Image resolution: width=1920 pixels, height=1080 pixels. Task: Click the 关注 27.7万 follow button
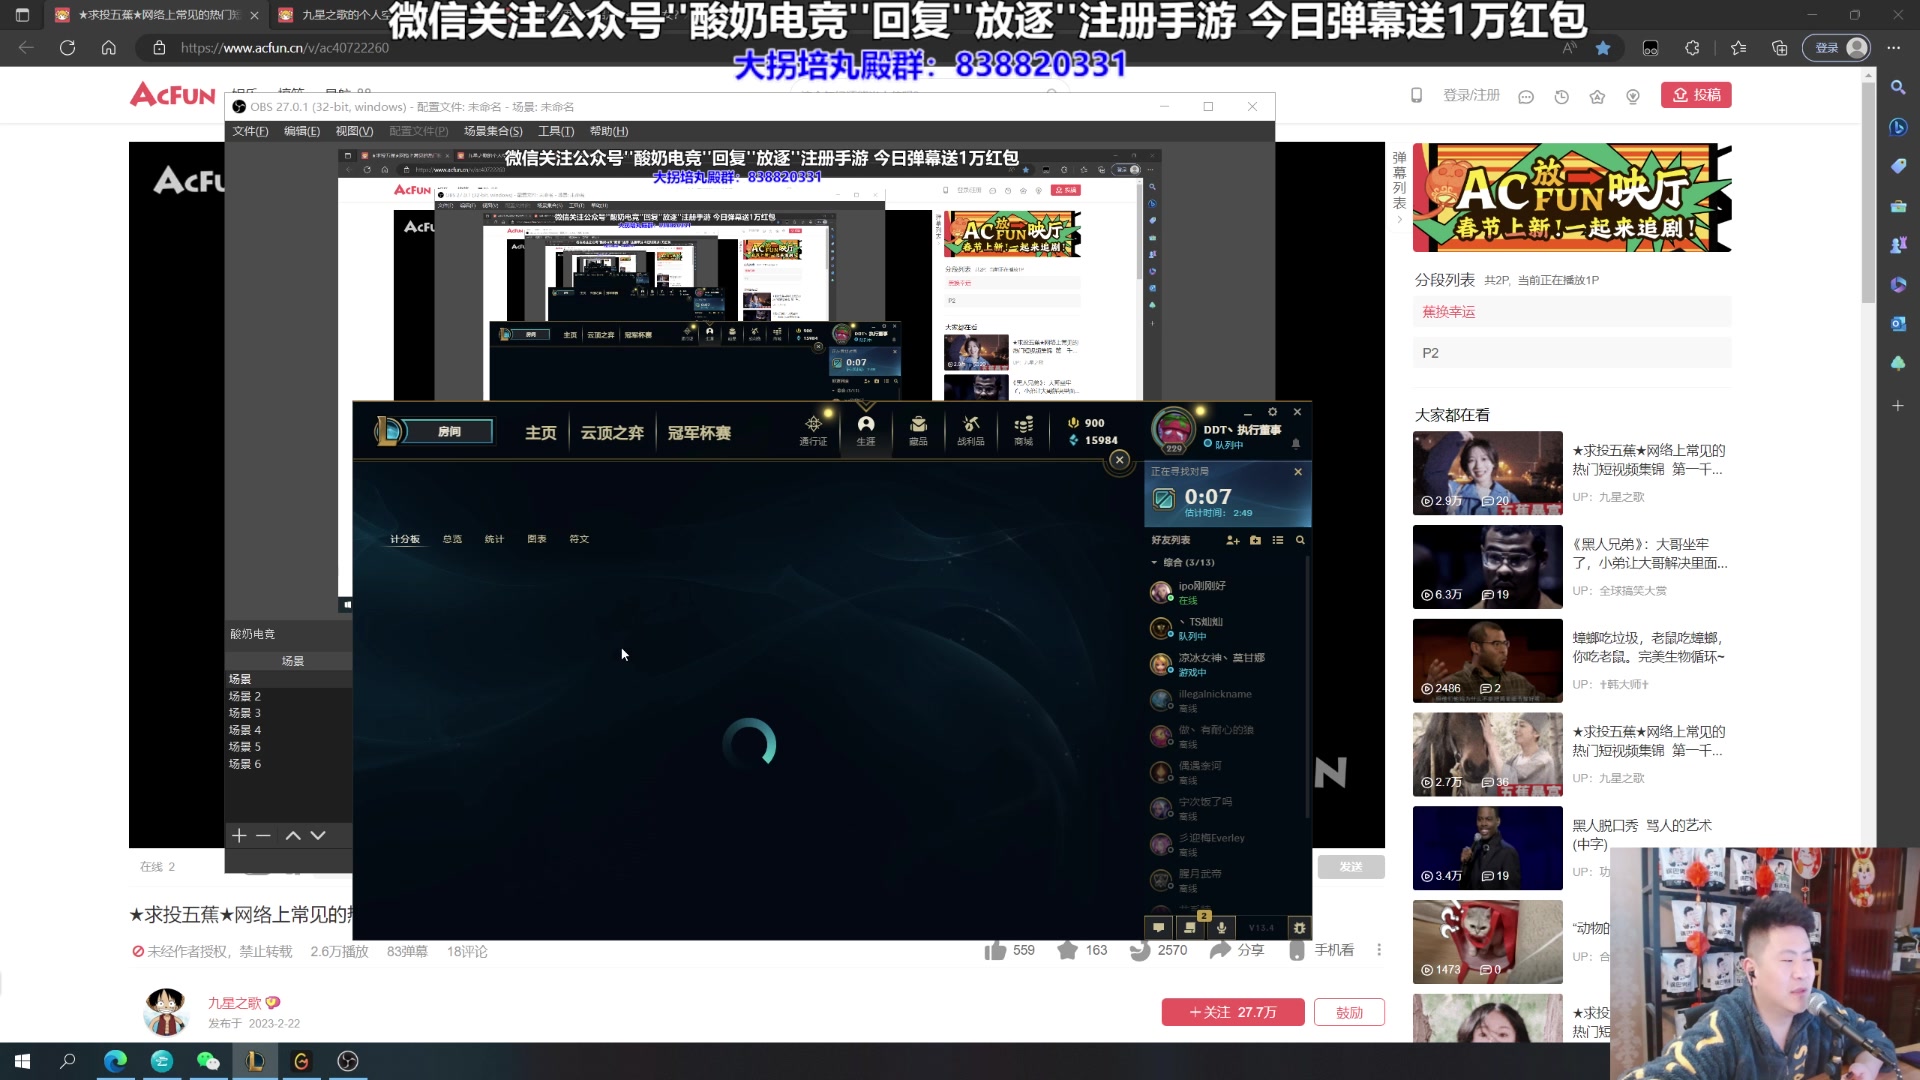[x=1233, y=1012]
